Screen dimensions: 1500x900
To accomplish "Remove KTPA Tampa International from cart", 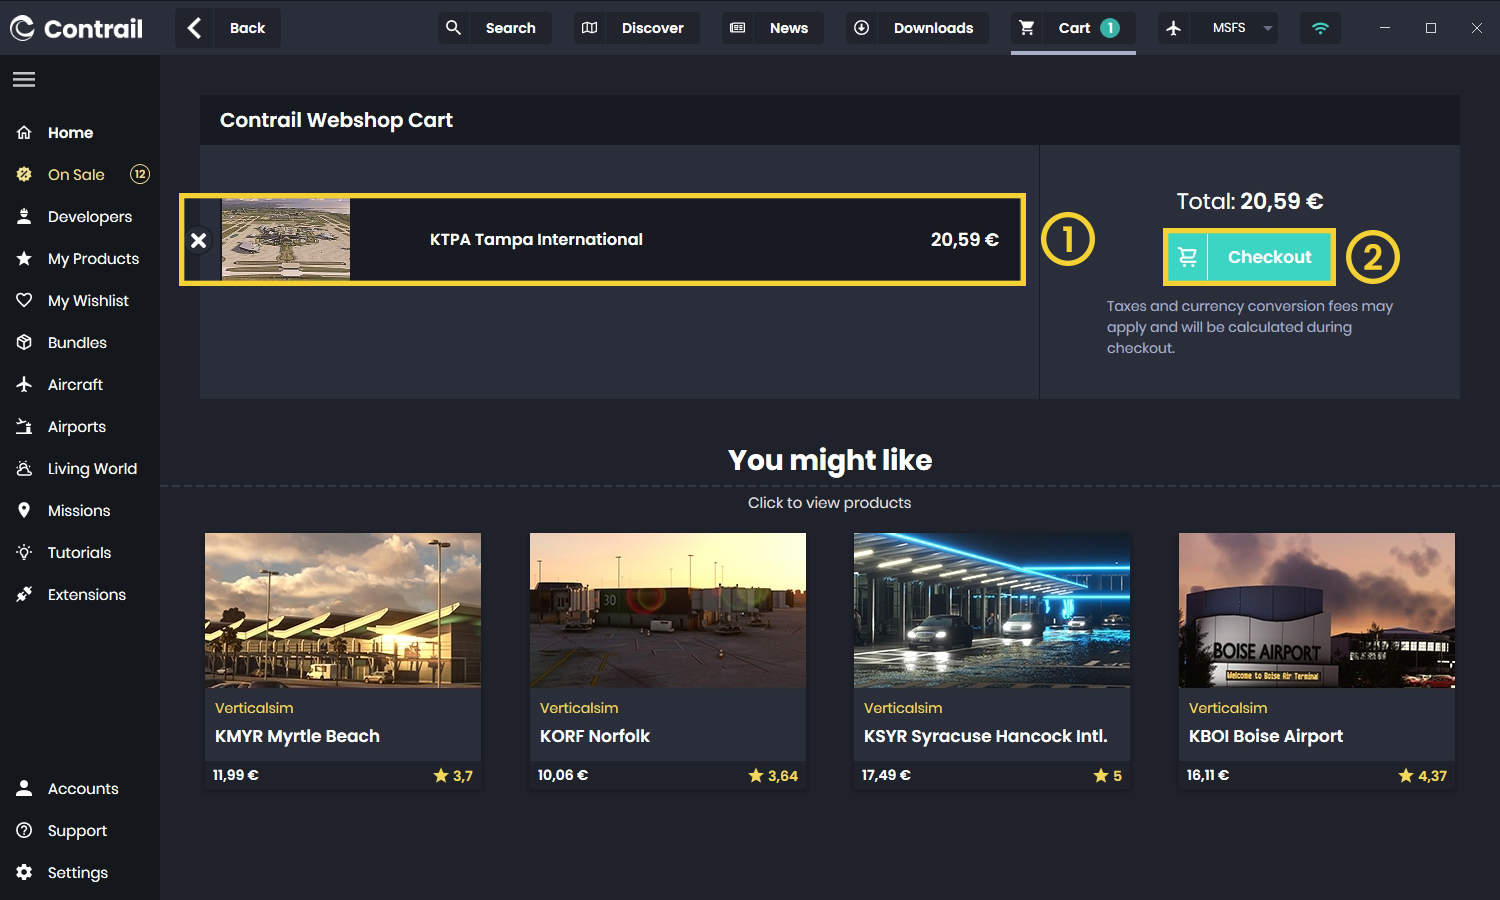I will (199, 240).
